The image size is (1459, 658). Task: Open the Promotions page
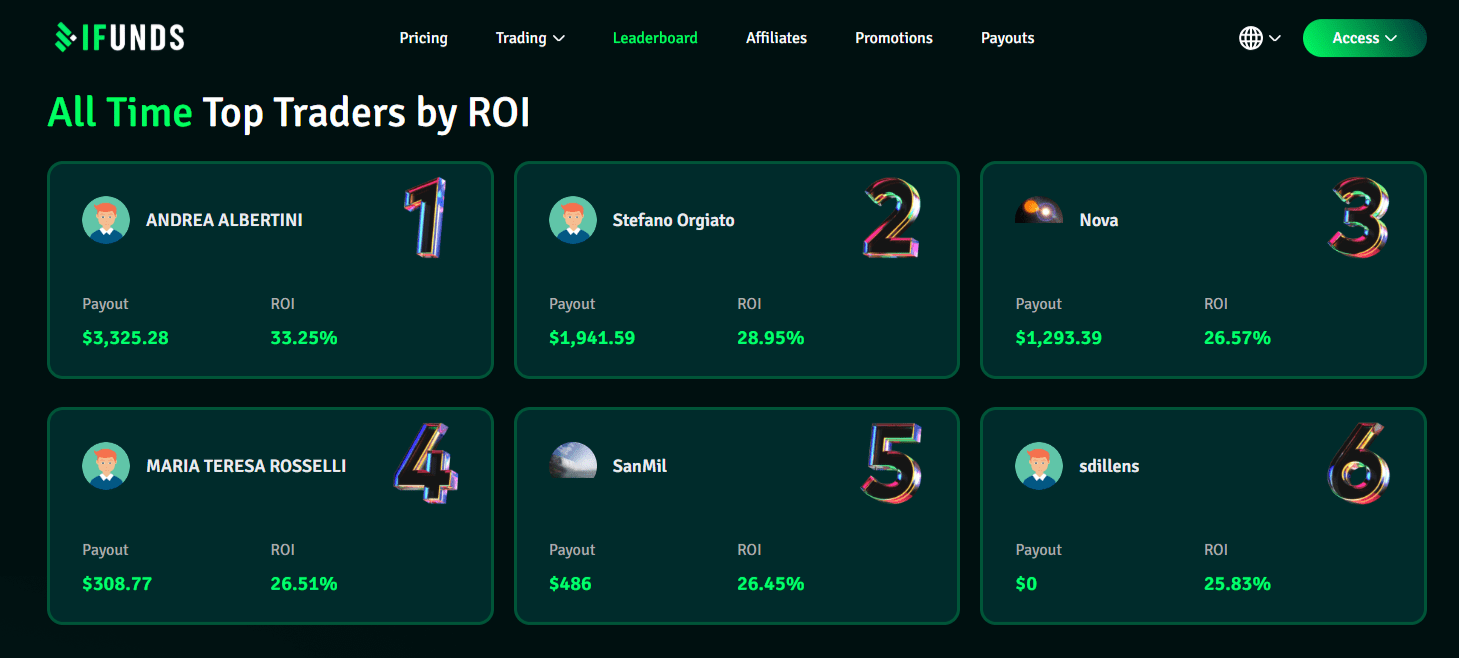coord(893,38)
